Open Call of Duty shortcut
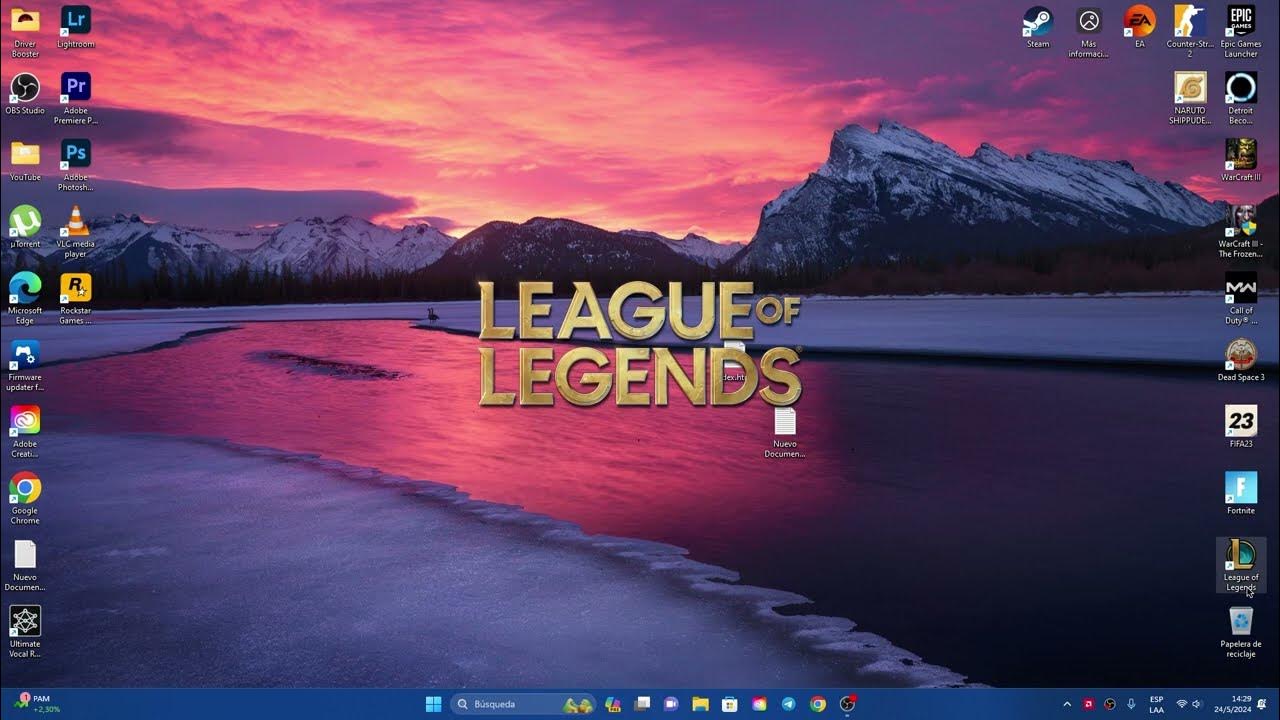This screenshot has width=1280, height=720. point(1241,298)
